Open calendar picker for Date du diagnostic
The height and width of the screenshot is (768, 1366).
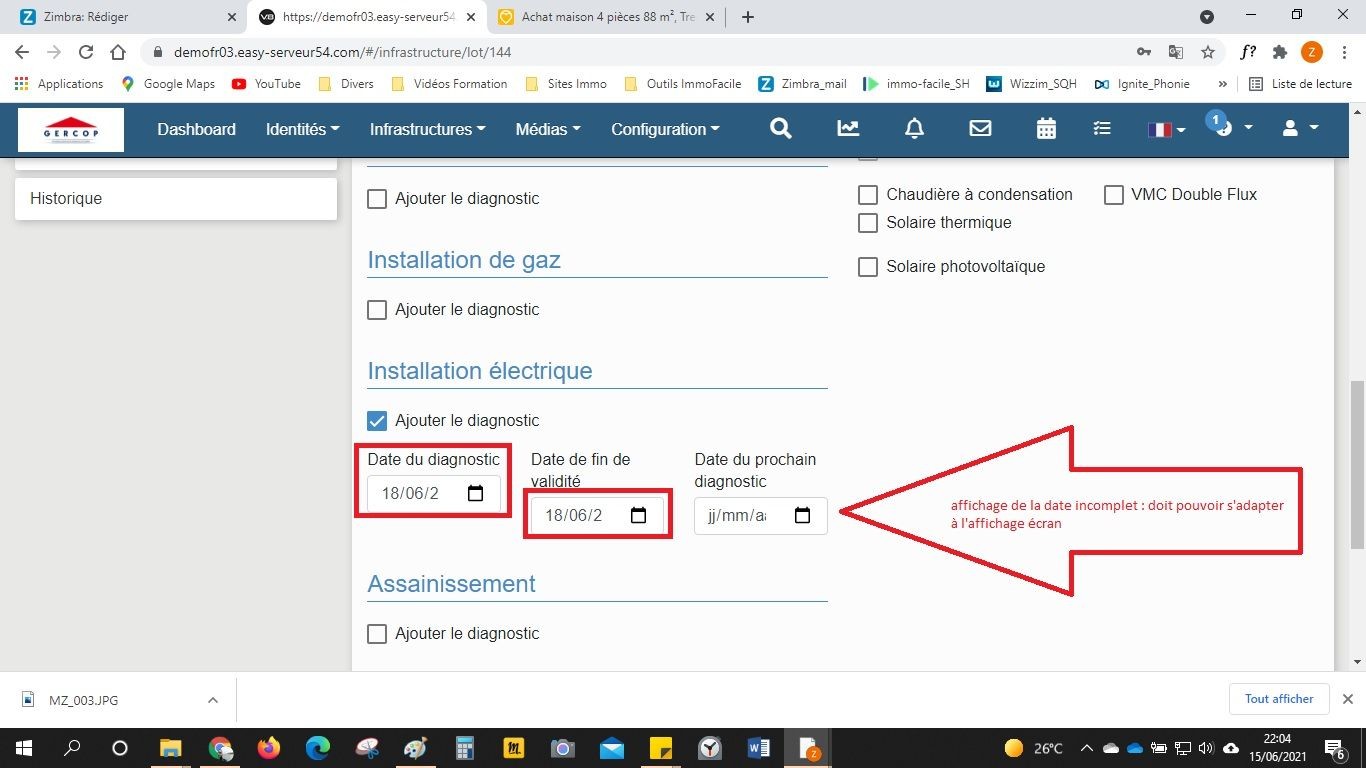pos(476,493)
